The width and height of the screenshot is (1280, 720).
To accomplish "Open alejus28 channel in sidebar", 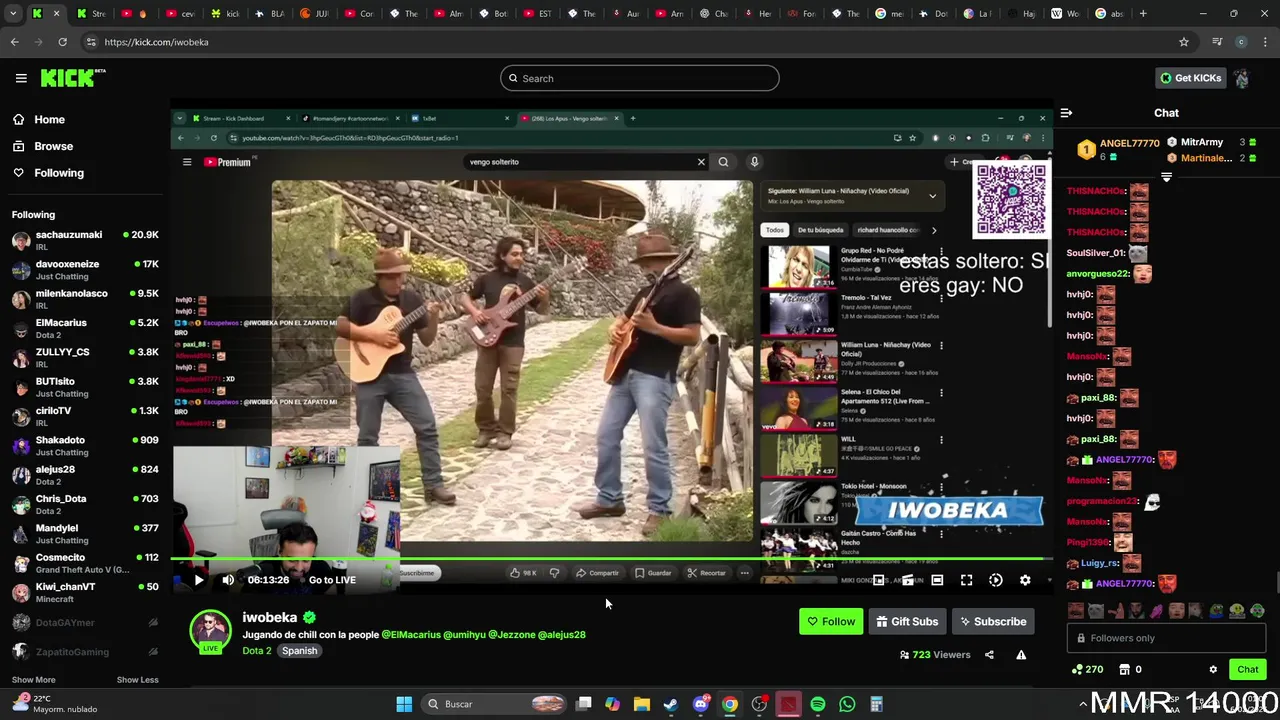I will 85,475.
